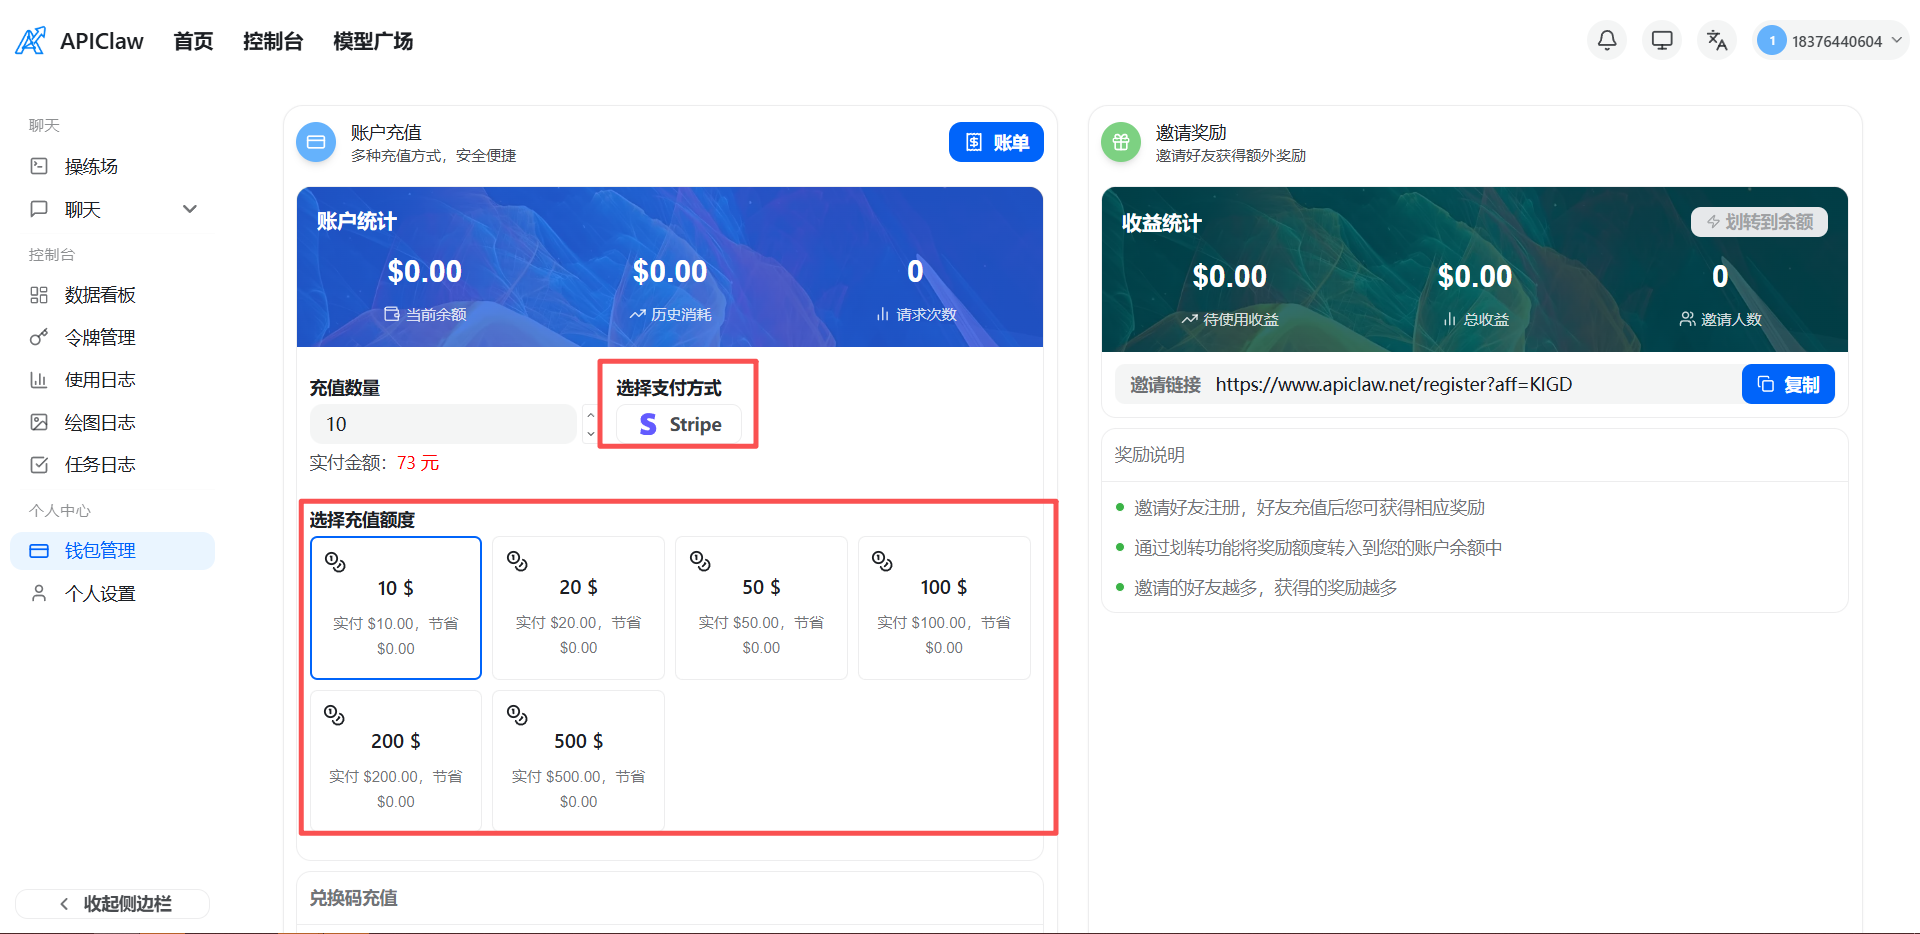Click the 划转到余额 transfer button
Screen dimensions: 1920x934
click(x=1759, y=222)
